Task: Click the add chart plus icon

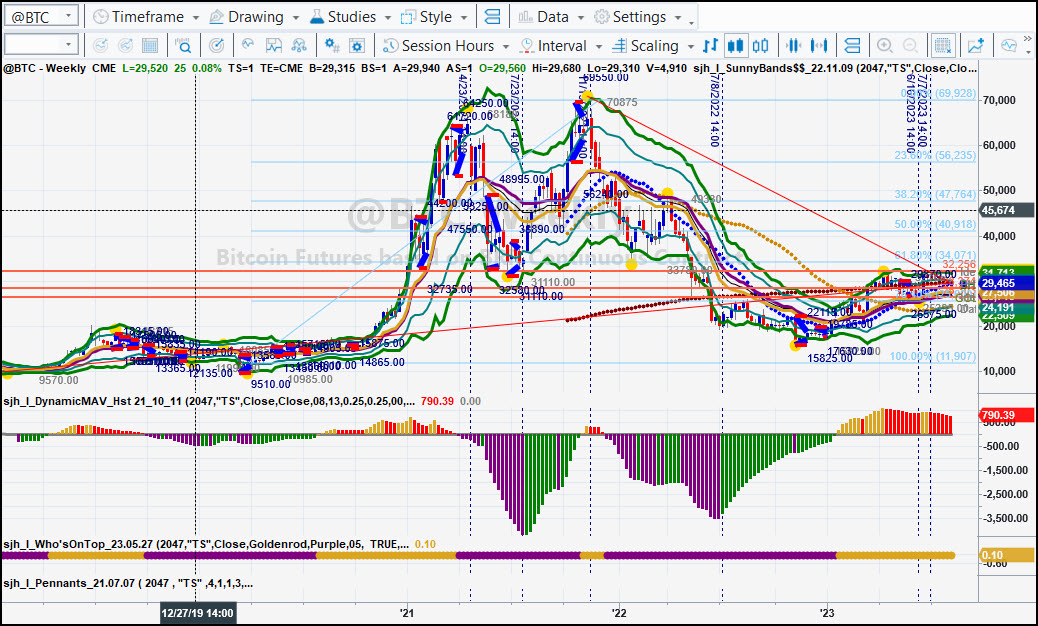Action: click(x=976, y=46)
